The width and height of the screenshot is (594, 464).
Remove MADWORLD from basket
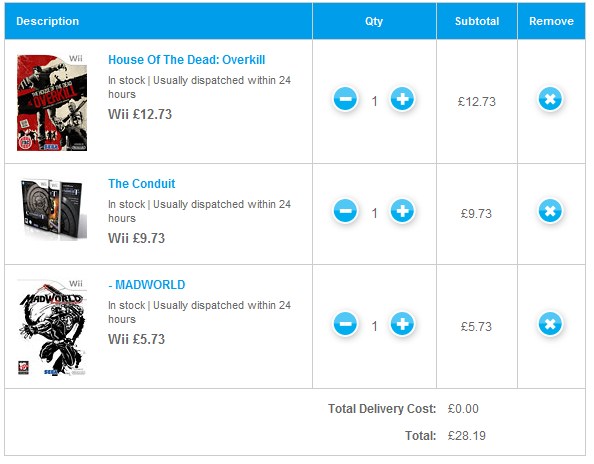click(x=550, y=324)
